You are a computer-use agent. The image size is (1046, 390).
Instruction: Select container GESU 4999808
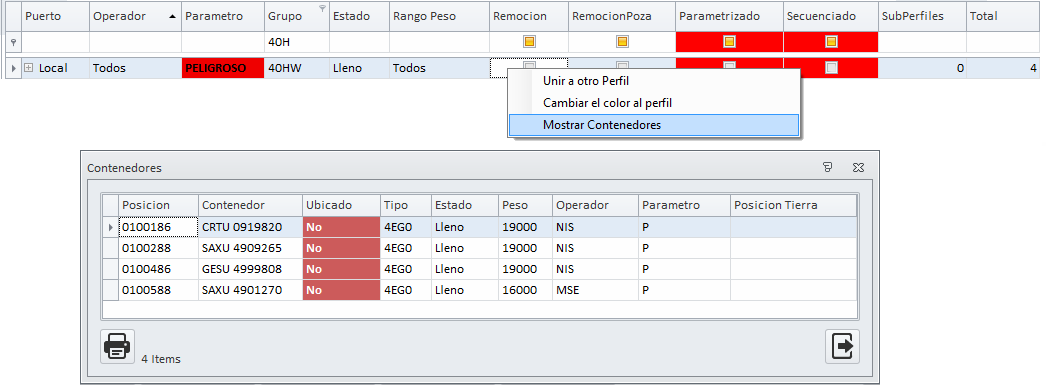(x=250, y=269)
